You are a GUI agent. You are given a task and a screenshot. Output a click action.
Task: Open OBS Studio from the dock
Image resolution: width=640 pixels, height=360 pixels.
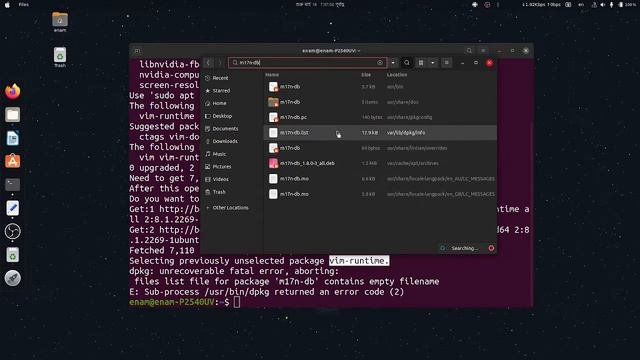coord(13,231)
